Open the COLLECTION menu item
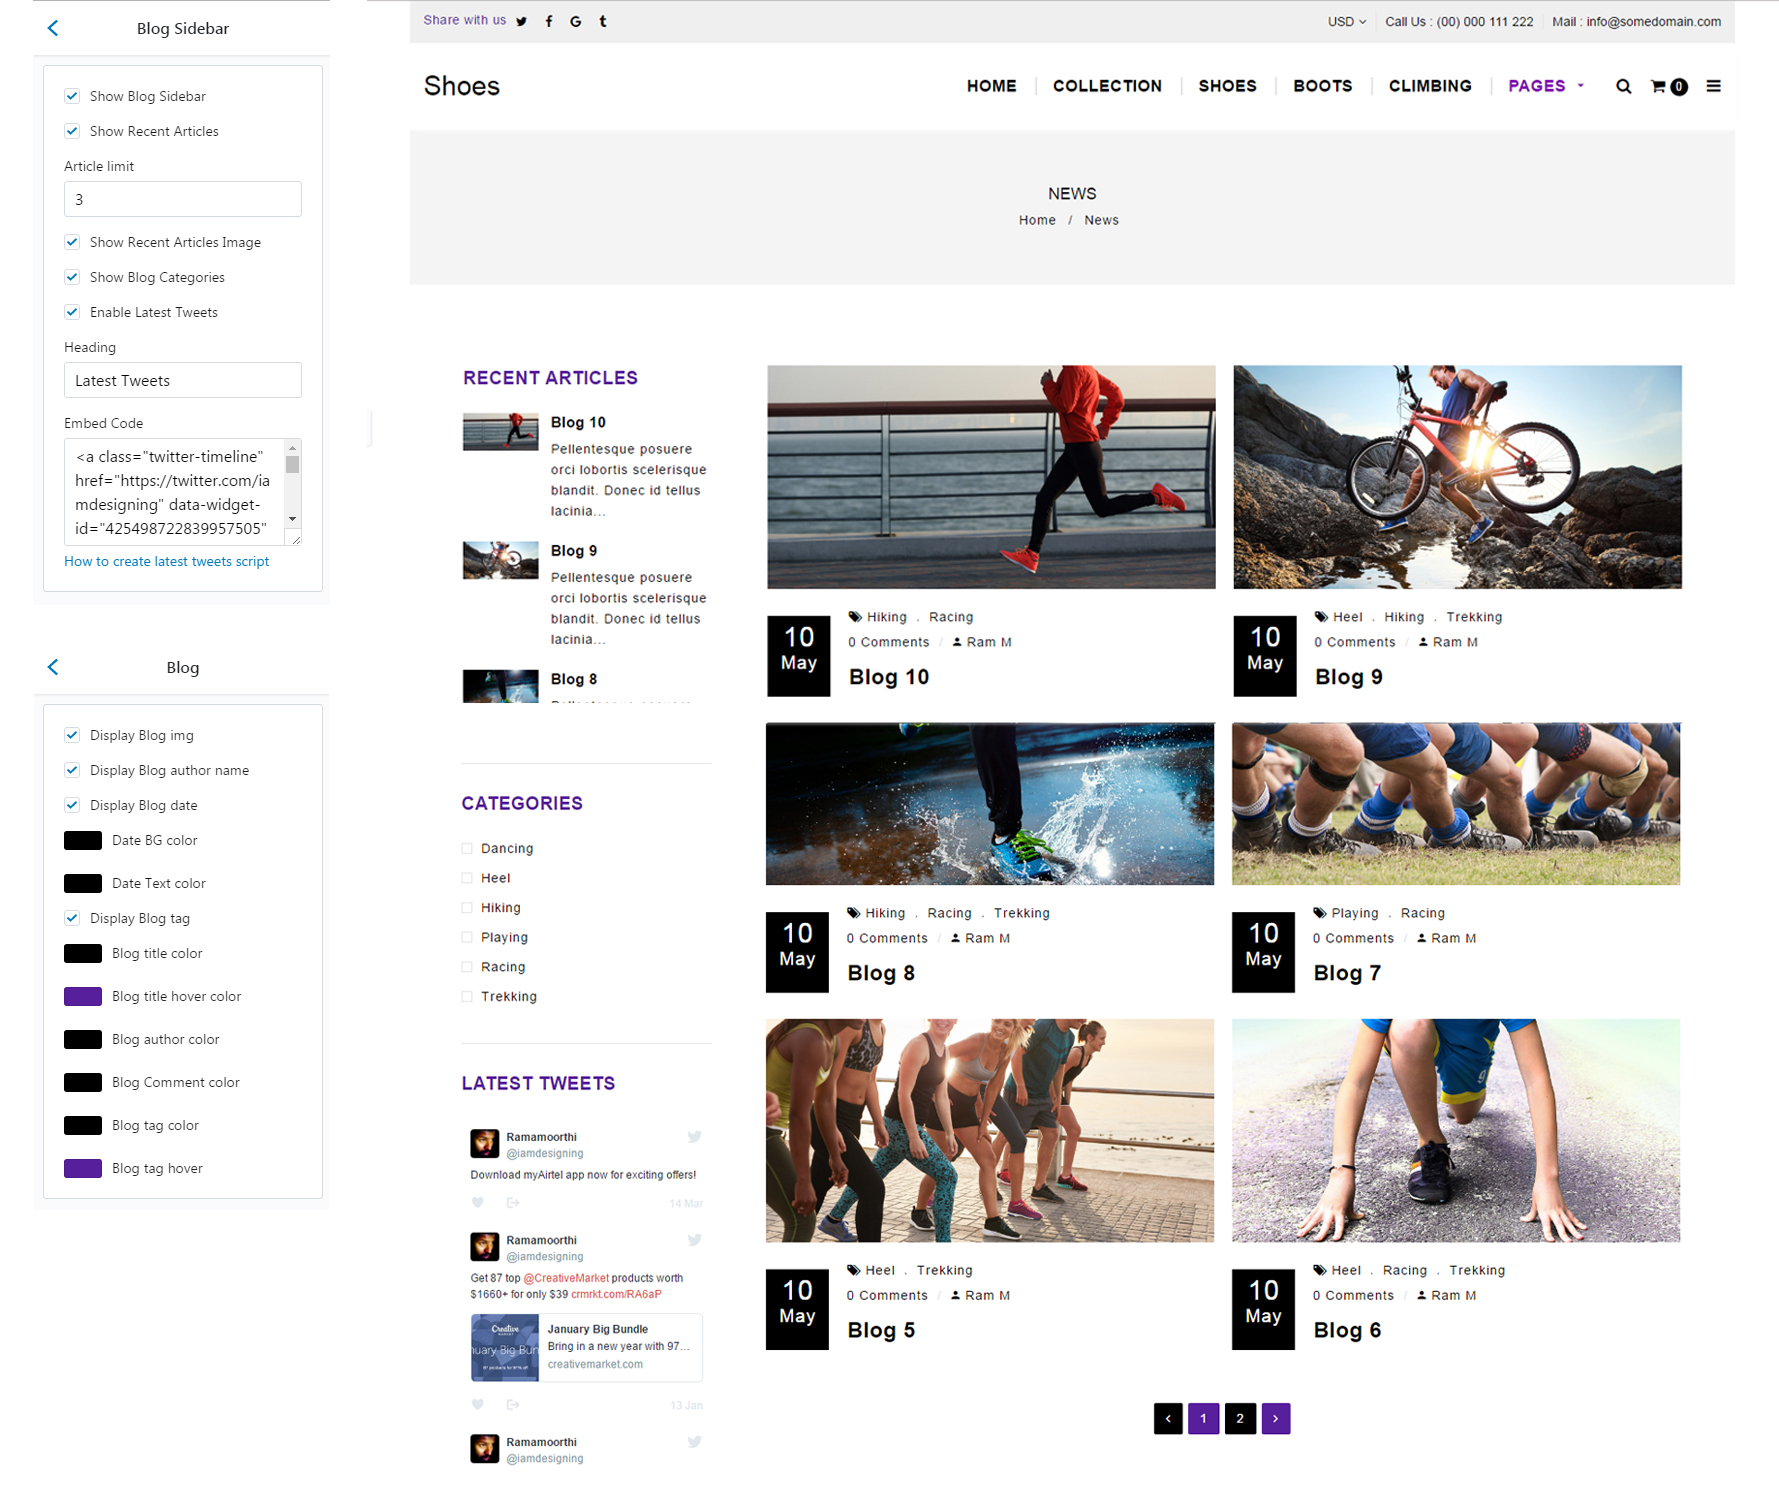The height and width of the screenshot is (1503, 1779). [x=1107, y=86]
